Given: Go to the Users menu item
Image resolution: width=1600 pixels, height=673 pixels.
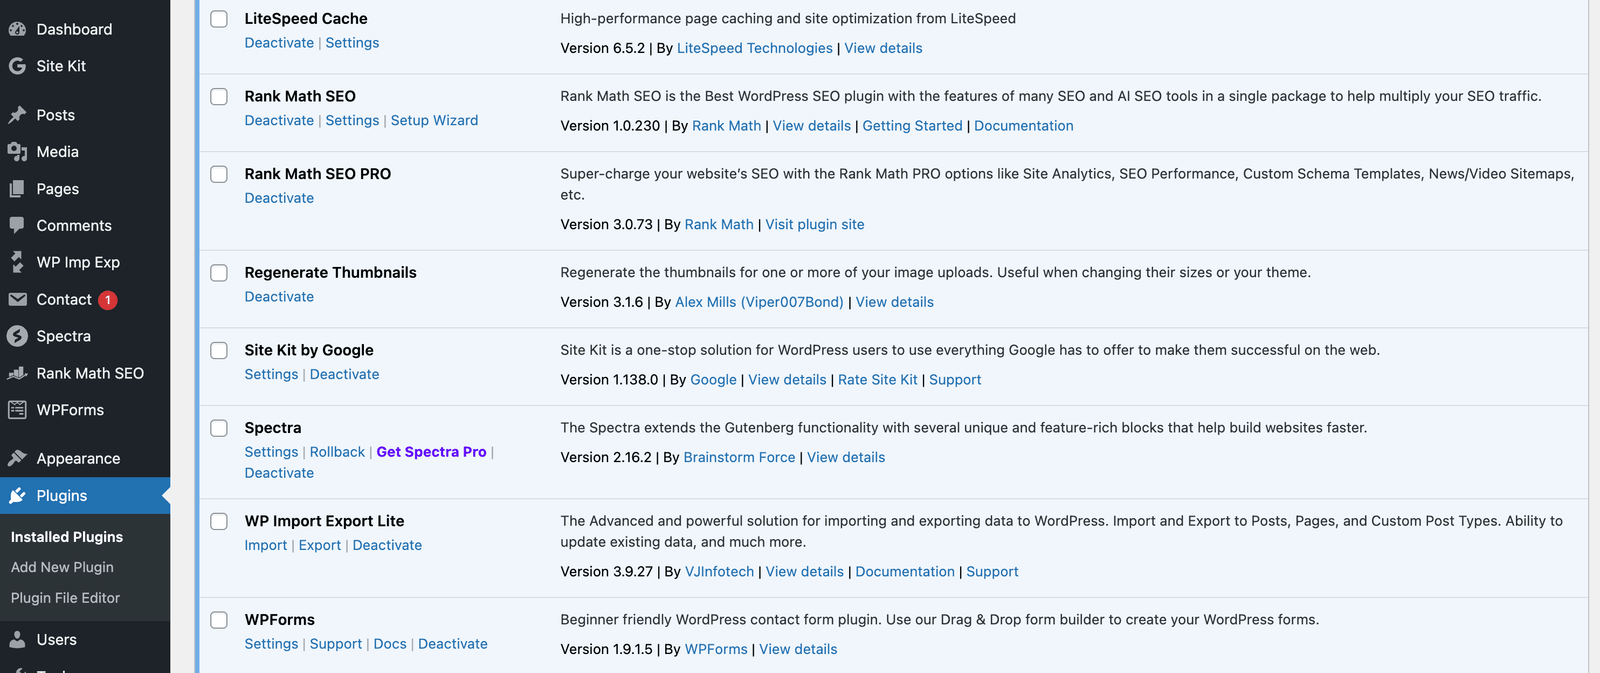Looking at the screenshot, I should coord(56,640).
